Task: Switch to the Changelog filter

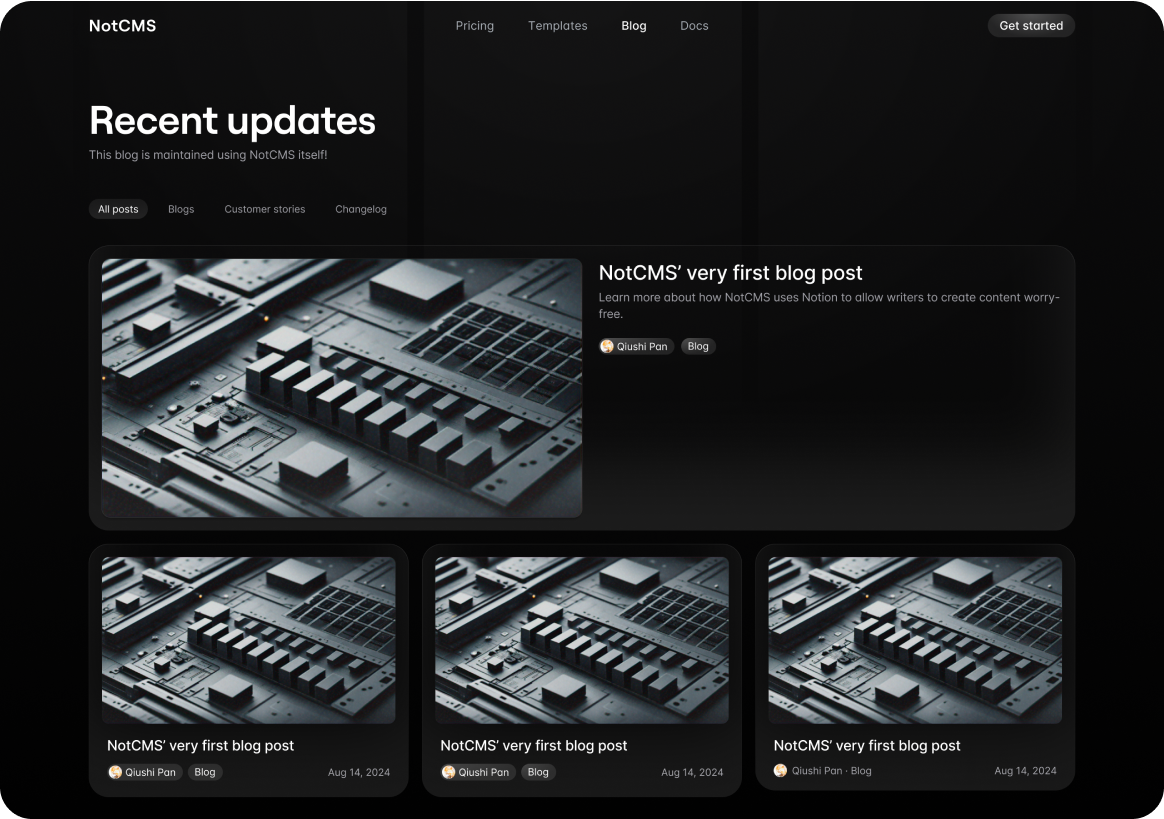Action: point(360,209)
